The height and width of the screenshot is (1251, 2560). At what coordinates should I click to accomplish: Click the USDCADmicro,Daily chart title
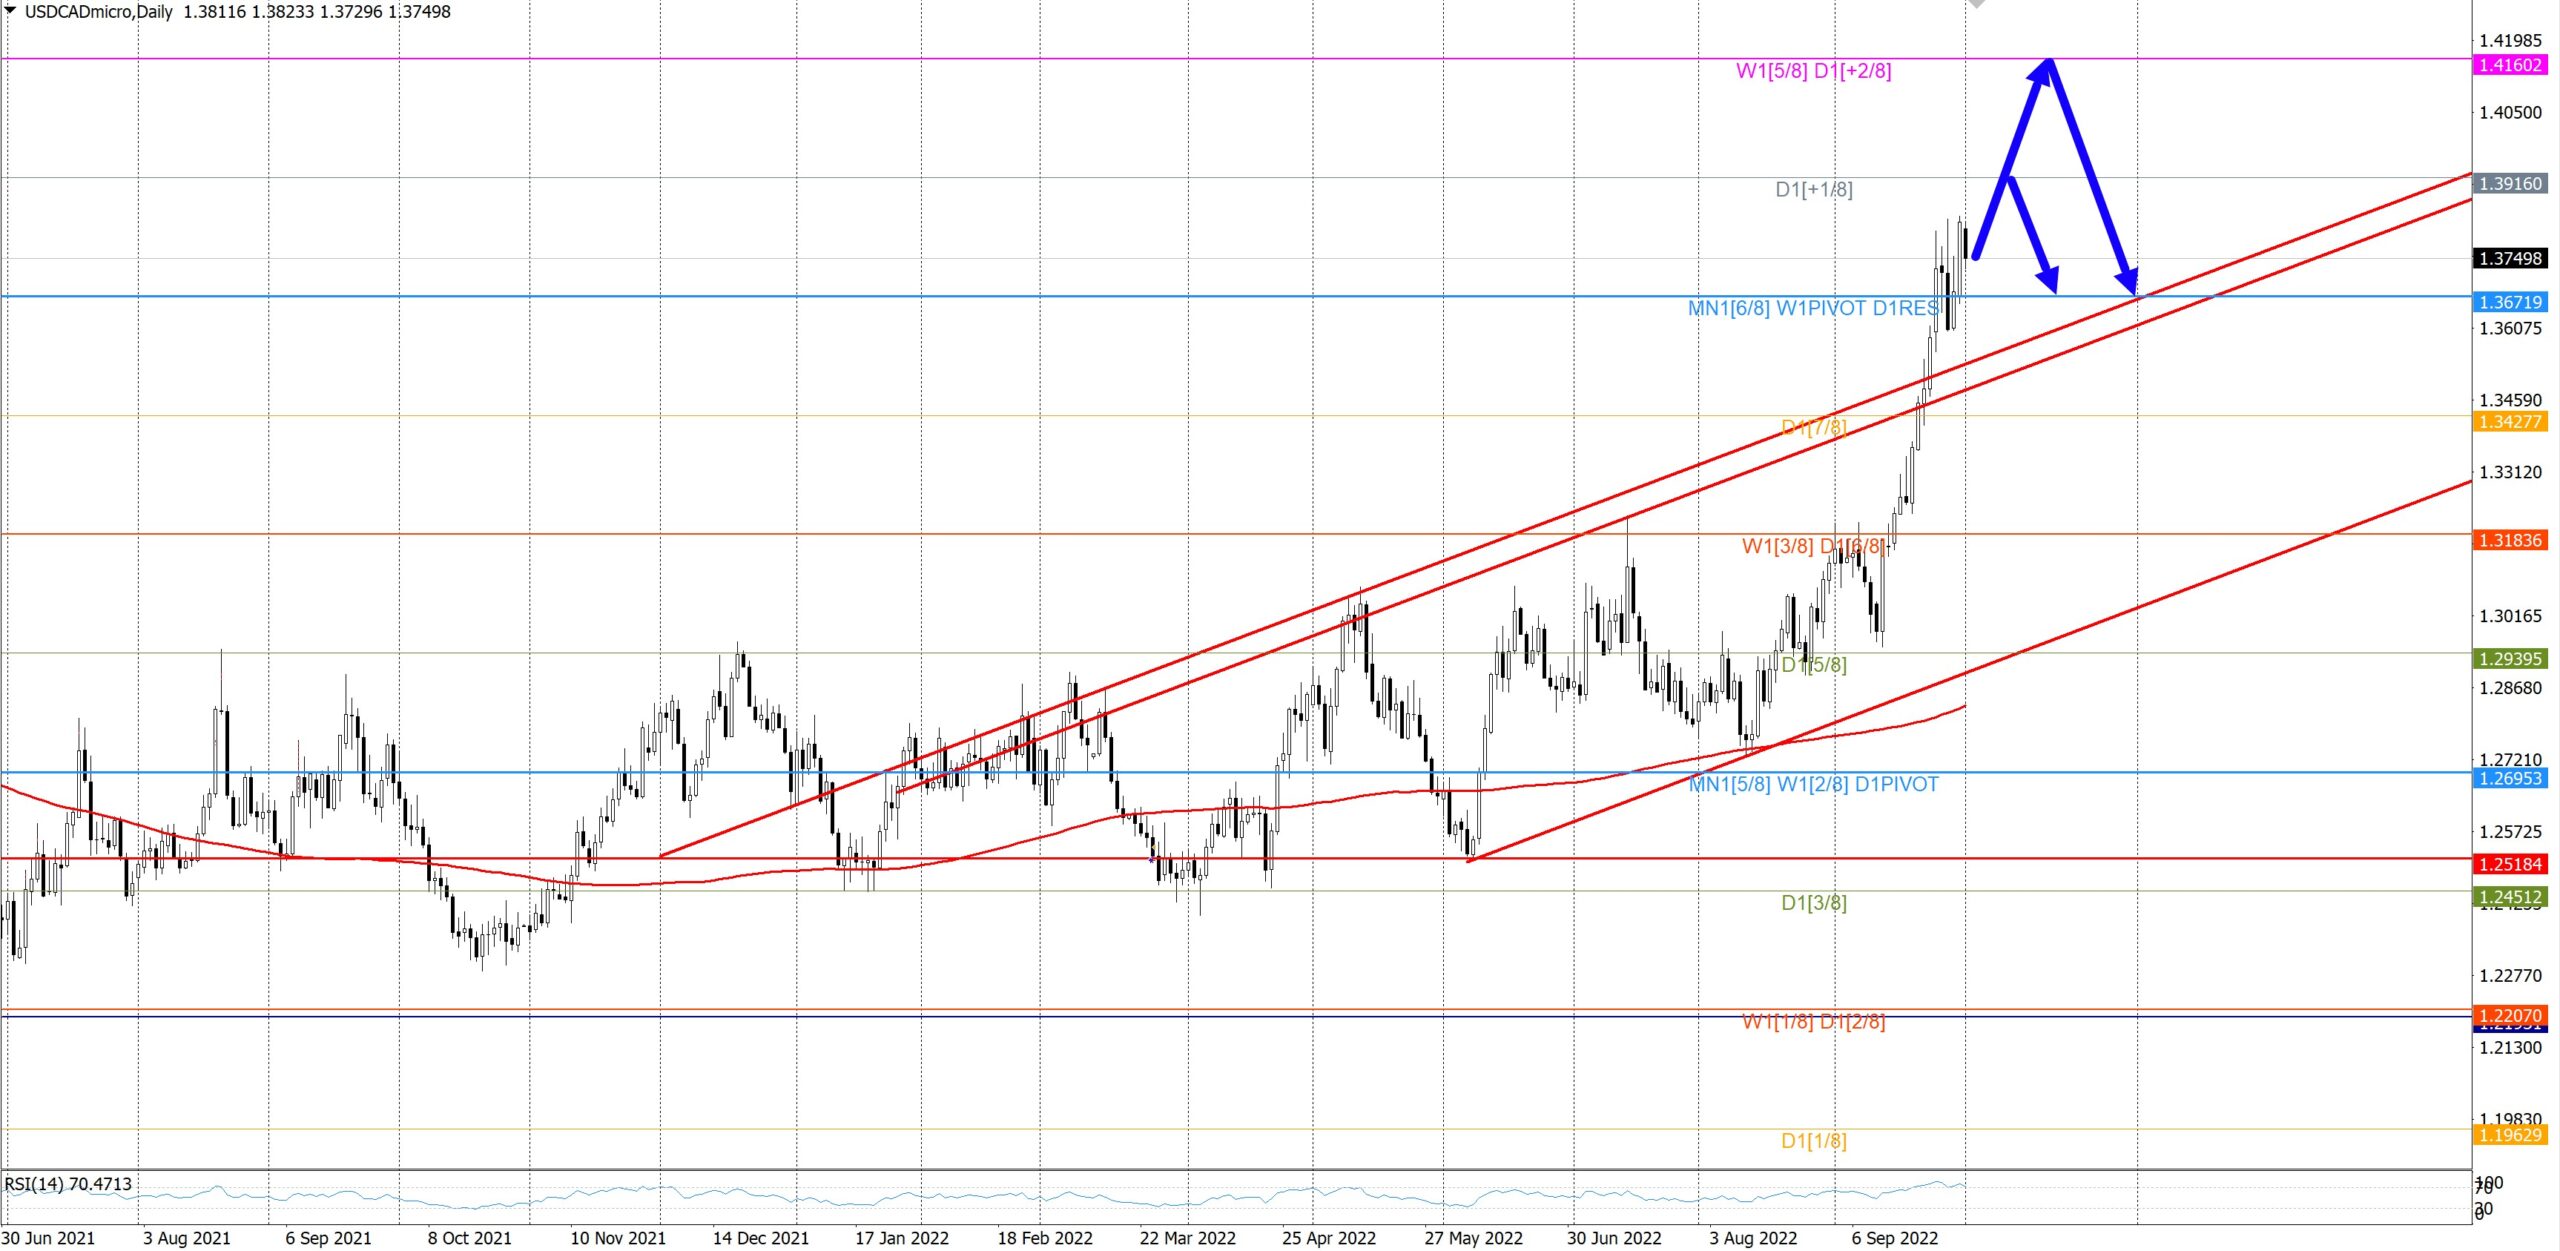pos(98,12)
